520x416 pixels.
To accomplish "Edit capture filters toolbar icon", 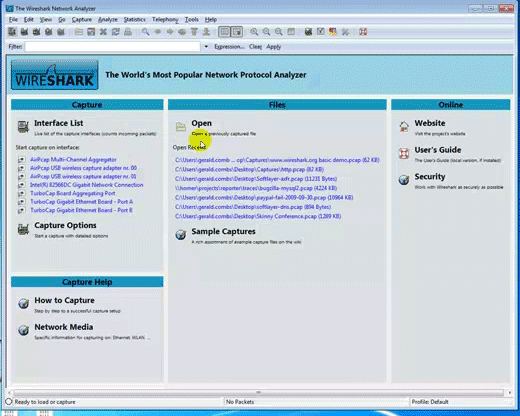I will (x=308, y=32).
